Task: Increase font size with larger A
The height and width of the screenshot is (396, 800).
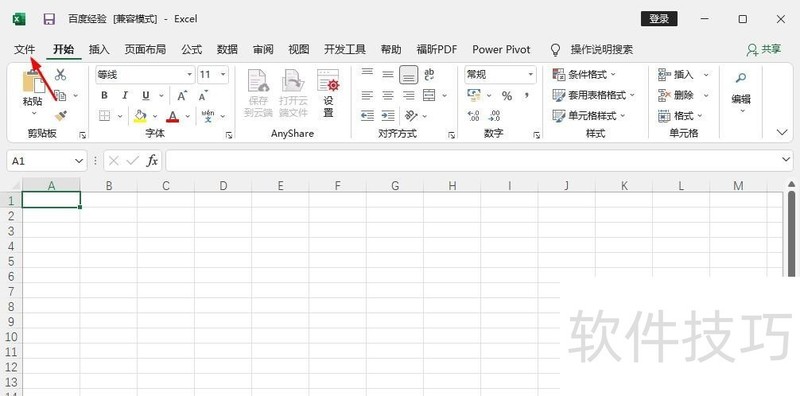Action: pos(182,95)
